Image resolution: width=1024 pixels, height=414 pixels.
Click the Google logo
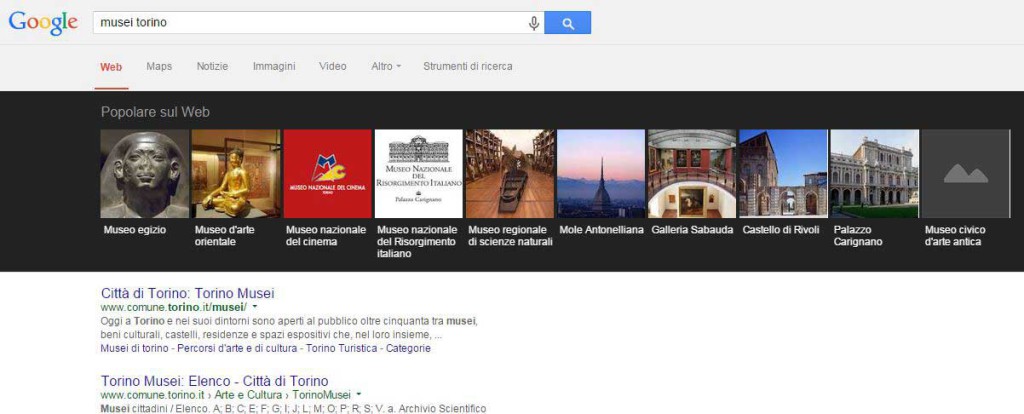(x=43, y=22)
